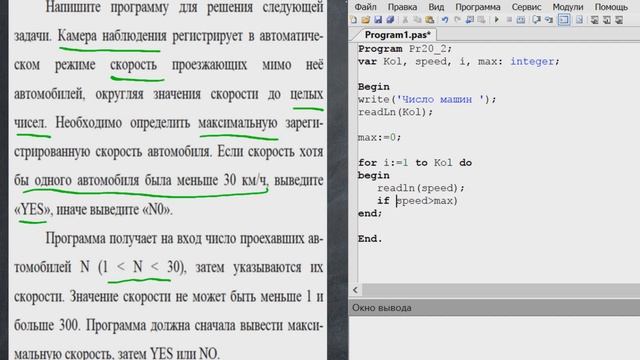The height and width of the screenshot is (360, 640).
Task: Click the word 'integer' in var declaration
Action: pos(532,62)
